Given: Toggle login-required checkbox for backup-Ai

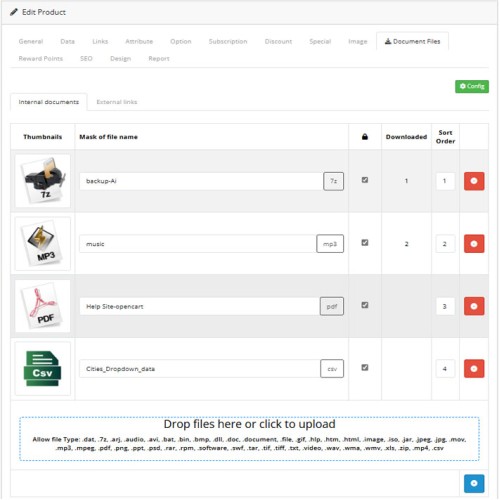Looking at the screenshot, I should point(365,180).
